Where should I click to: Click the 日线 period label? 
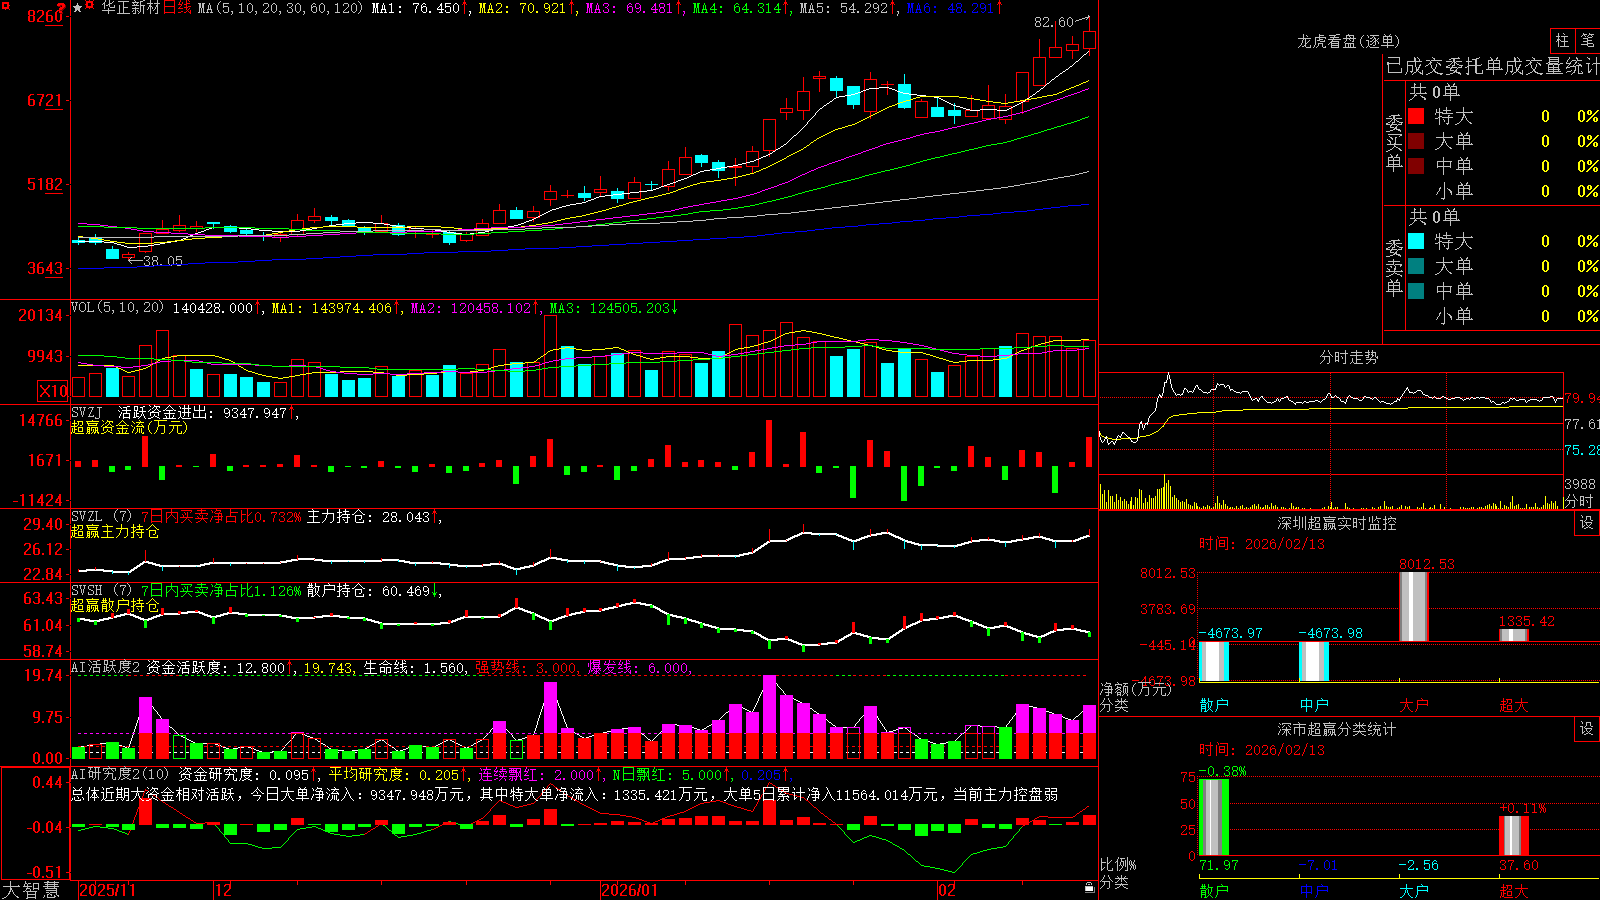[177, 8]
